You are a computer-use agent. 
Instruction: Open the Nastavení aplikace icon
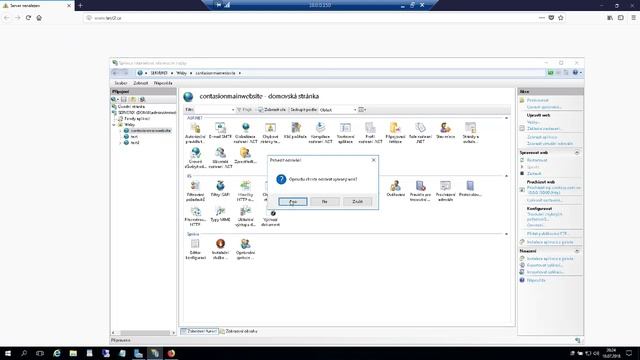coord(345,132)
